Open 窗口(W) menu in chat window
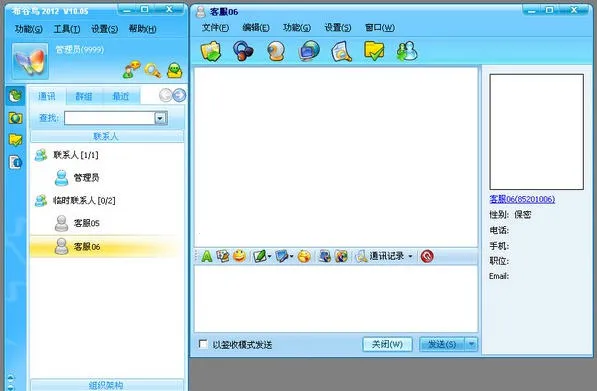The height and width of the screenshot is (391, 597). tap(380, 27)
